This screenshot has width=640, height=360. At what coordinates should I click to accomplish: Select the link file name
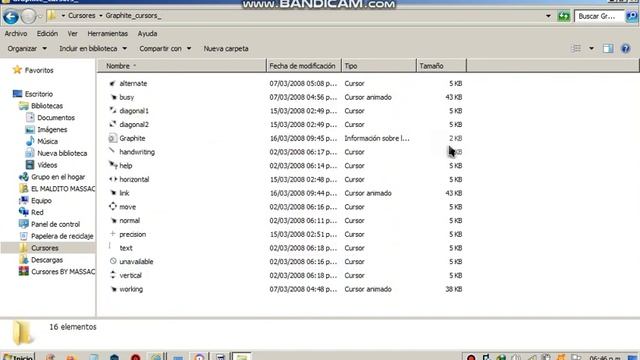pos(124,193)
